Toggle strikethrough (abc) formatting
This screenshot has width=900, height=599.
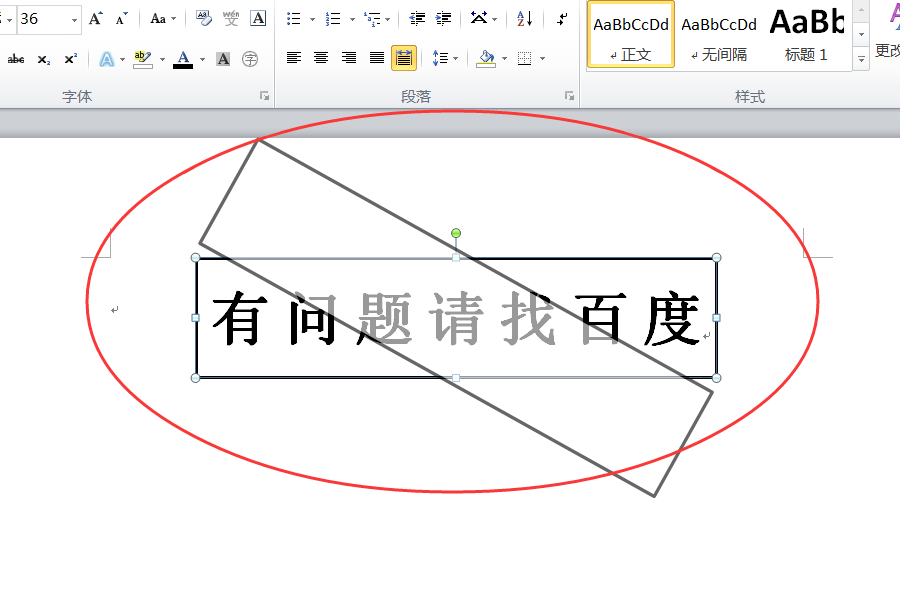tap(15, 59)
